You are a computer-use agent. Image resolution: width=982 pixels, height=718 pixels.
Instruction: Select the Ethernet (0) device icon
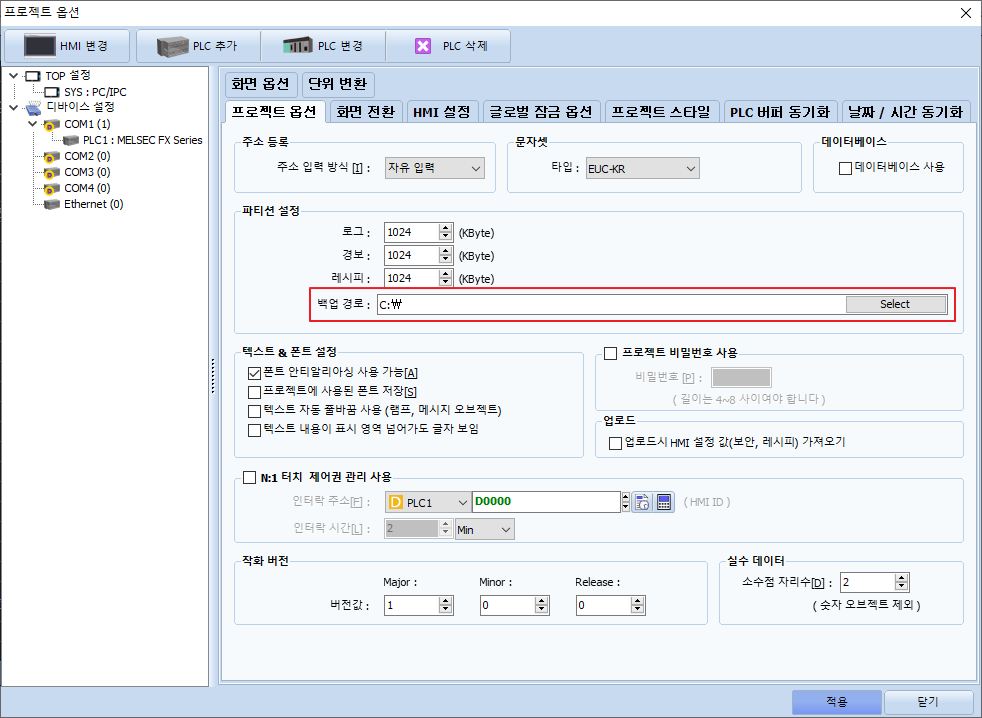click(52, 204)
